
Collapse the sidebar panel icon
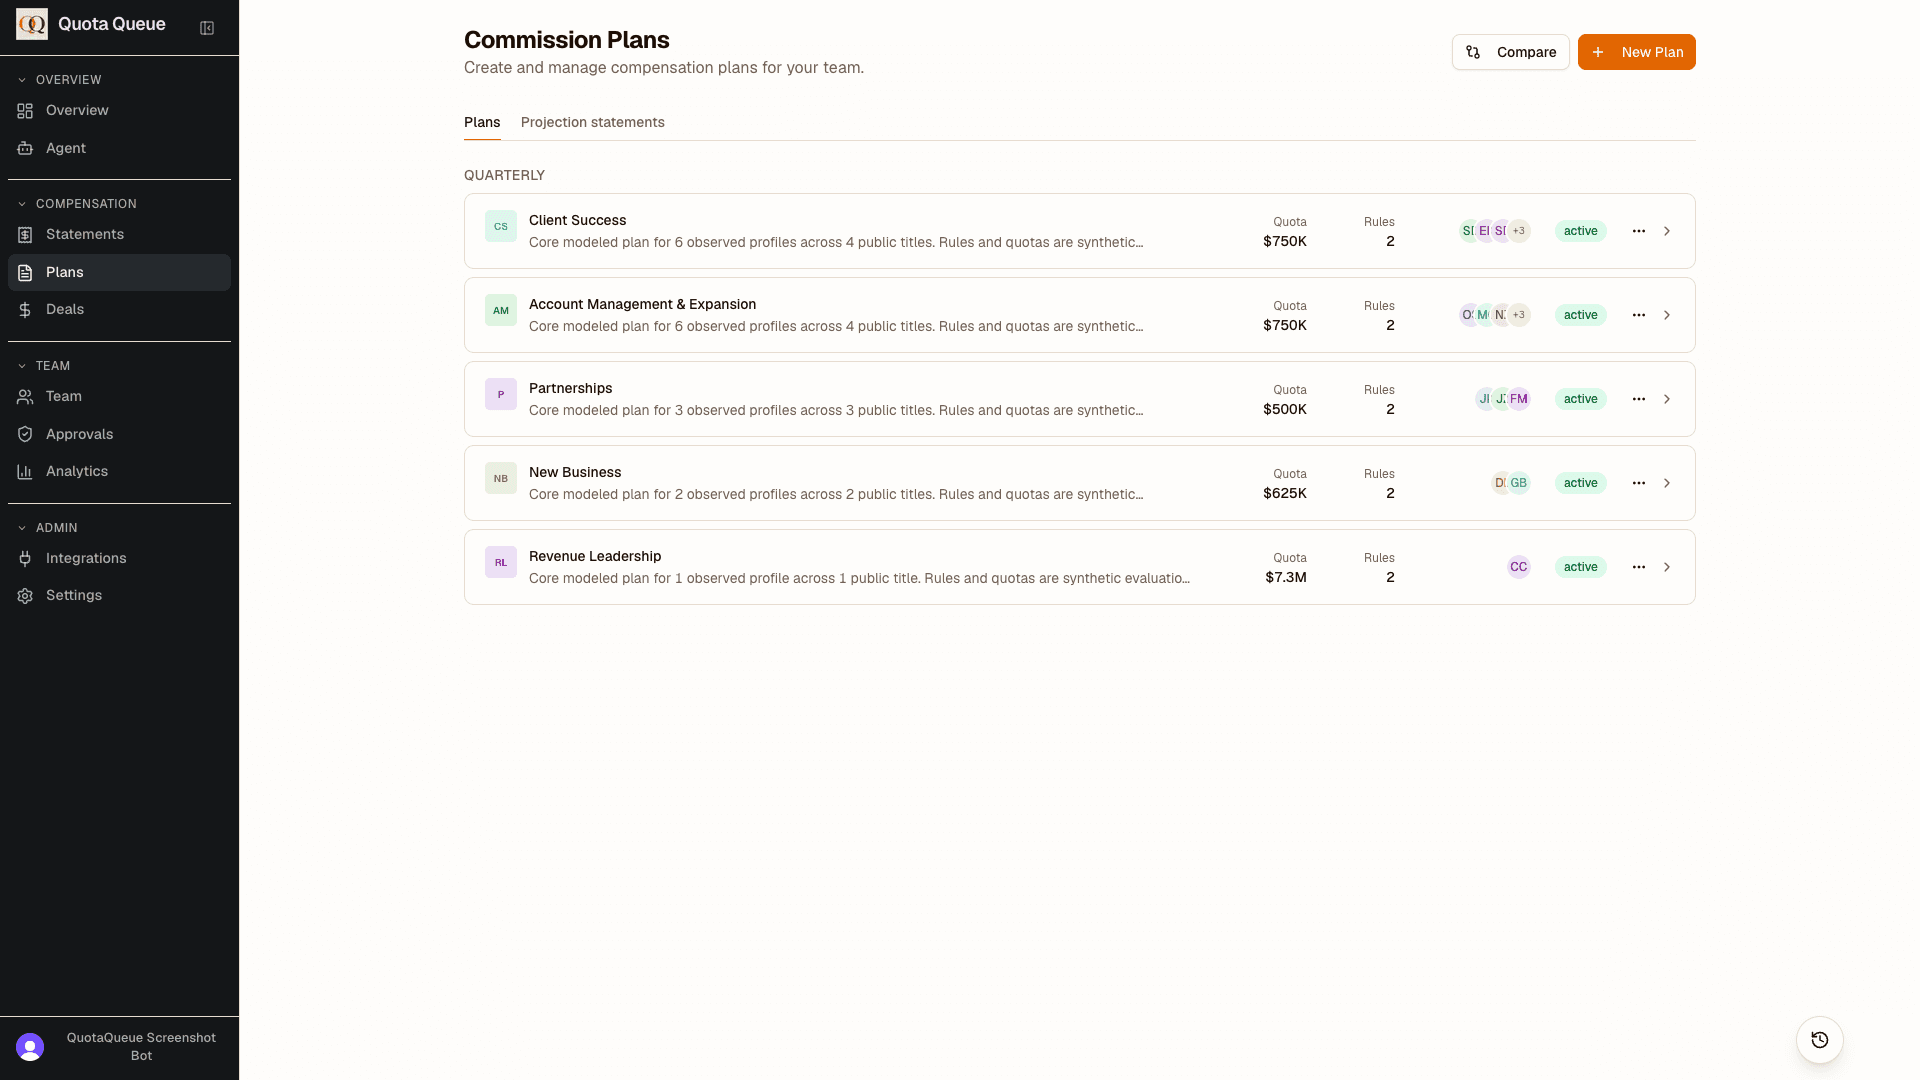coord(207,28)
